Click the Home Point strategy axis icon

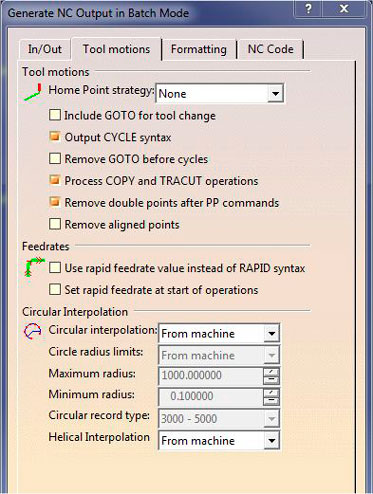[x=33, y=92]
